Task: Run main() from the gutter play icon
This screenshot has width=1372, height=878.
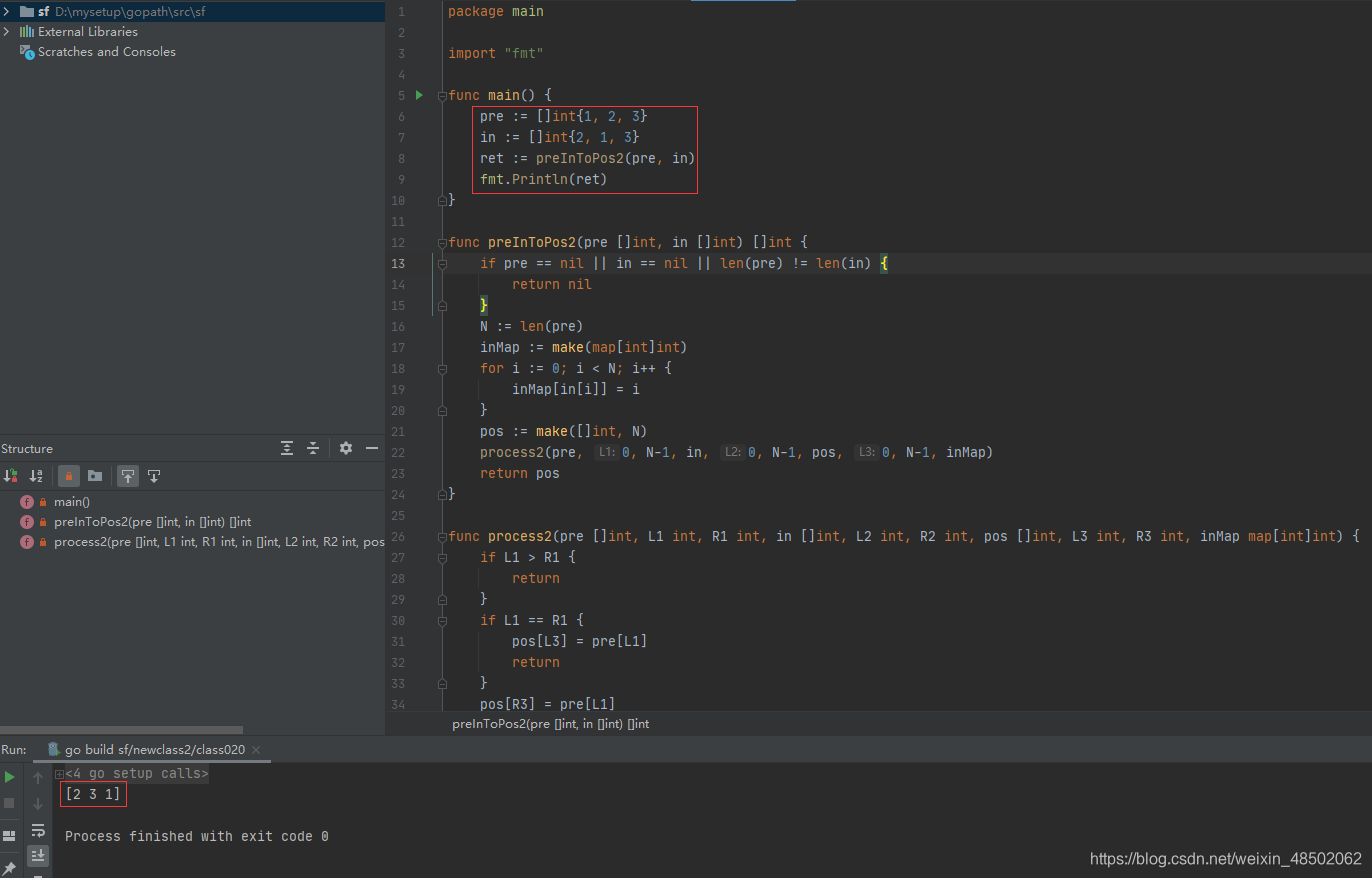Action: click(420, 95)
